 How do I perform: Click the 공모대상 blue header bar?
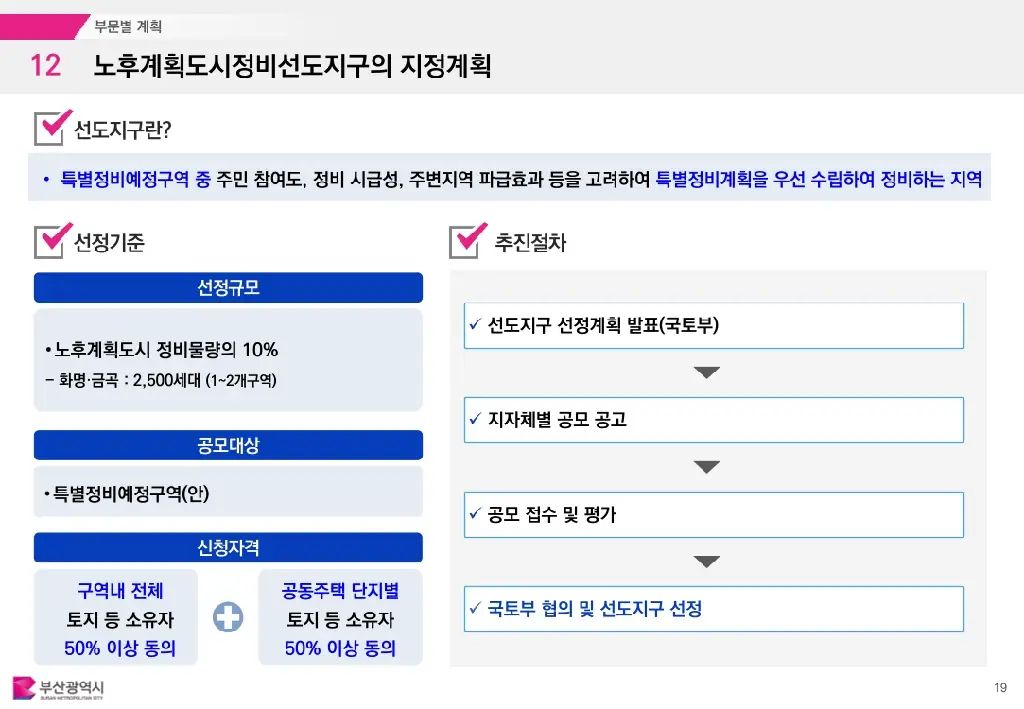[x=228, y=445]
